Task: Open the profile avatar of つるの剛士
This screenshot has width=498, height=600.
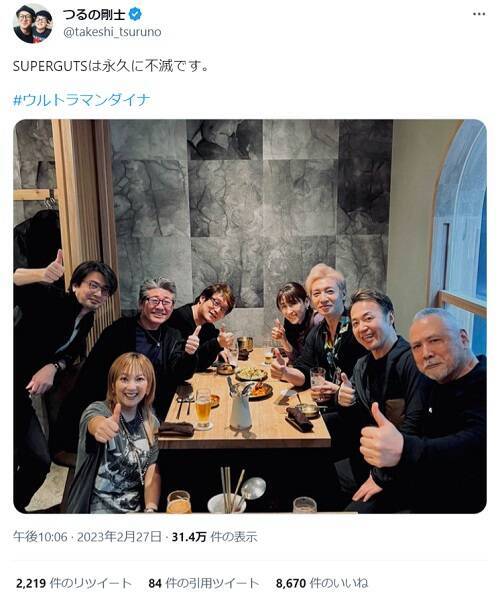Action: point(33,24)
